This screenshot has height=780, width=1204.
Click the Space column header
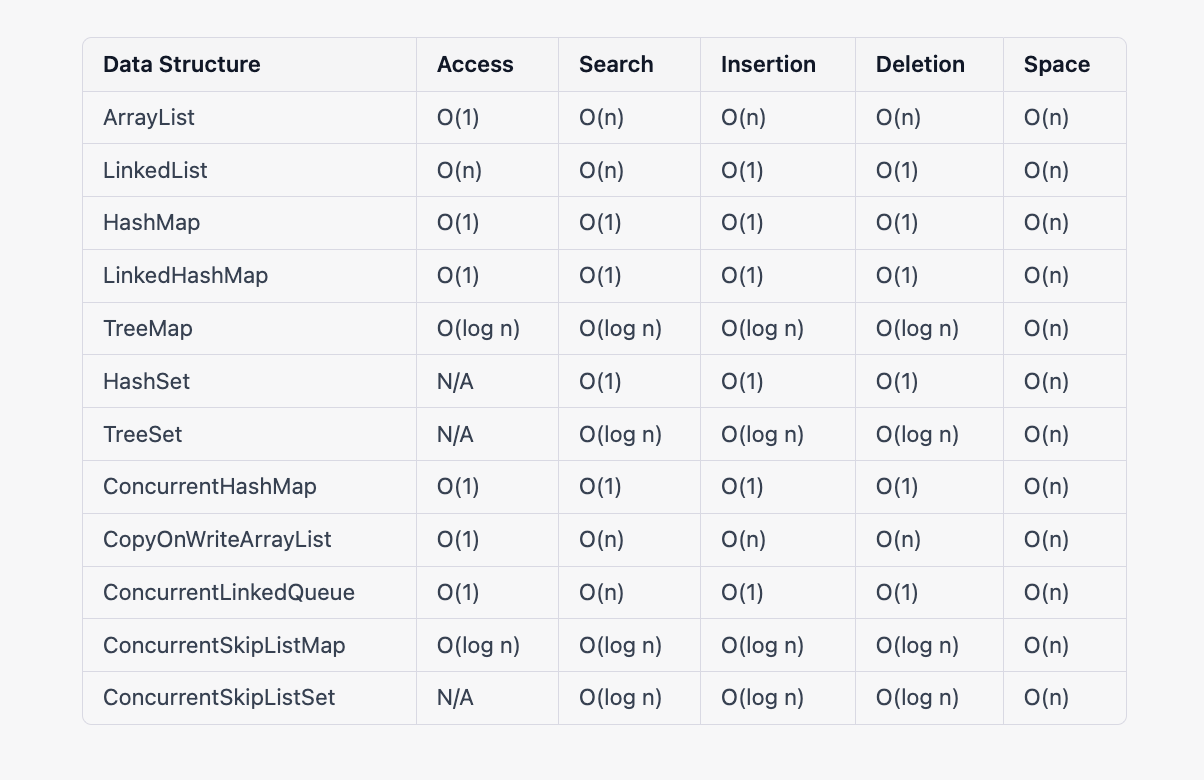click(1056, 65)
